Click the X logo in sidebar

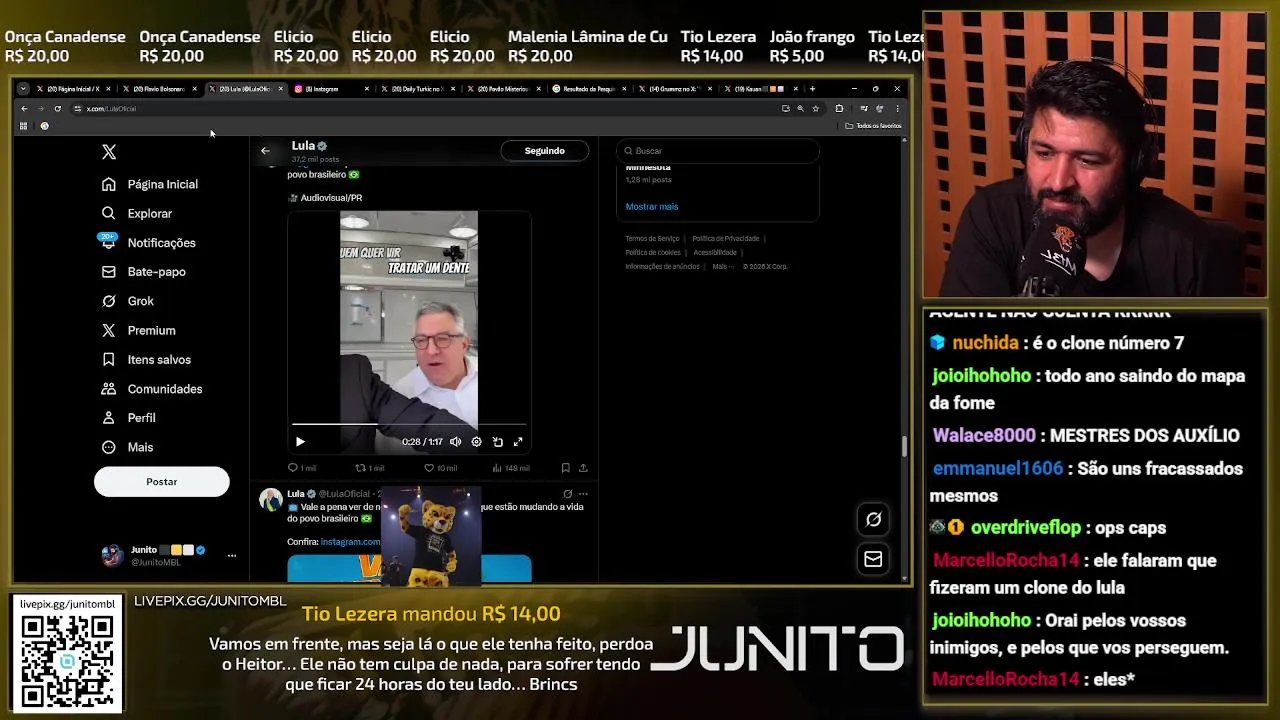(109, 152)
